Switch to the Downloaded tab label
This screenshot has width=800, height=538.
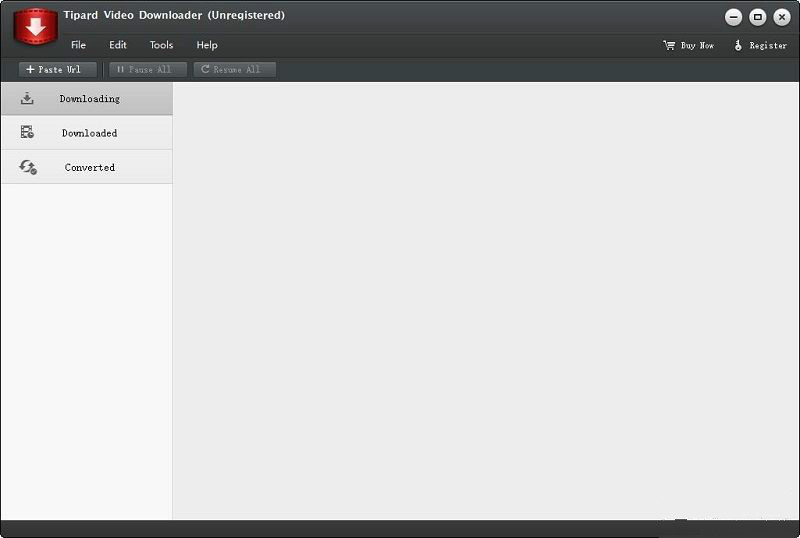click(90, 133)
